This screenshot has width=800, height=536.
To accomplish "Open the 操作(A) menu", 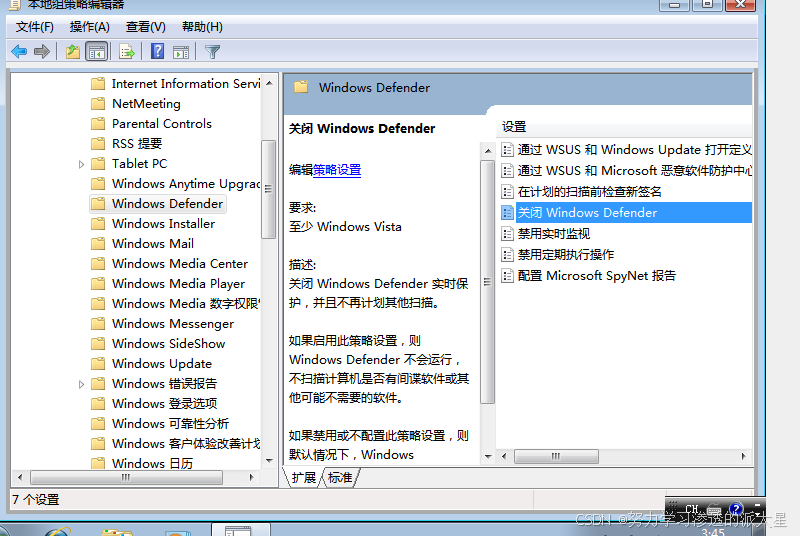I will pyautogui.click(x=90, y=27).
